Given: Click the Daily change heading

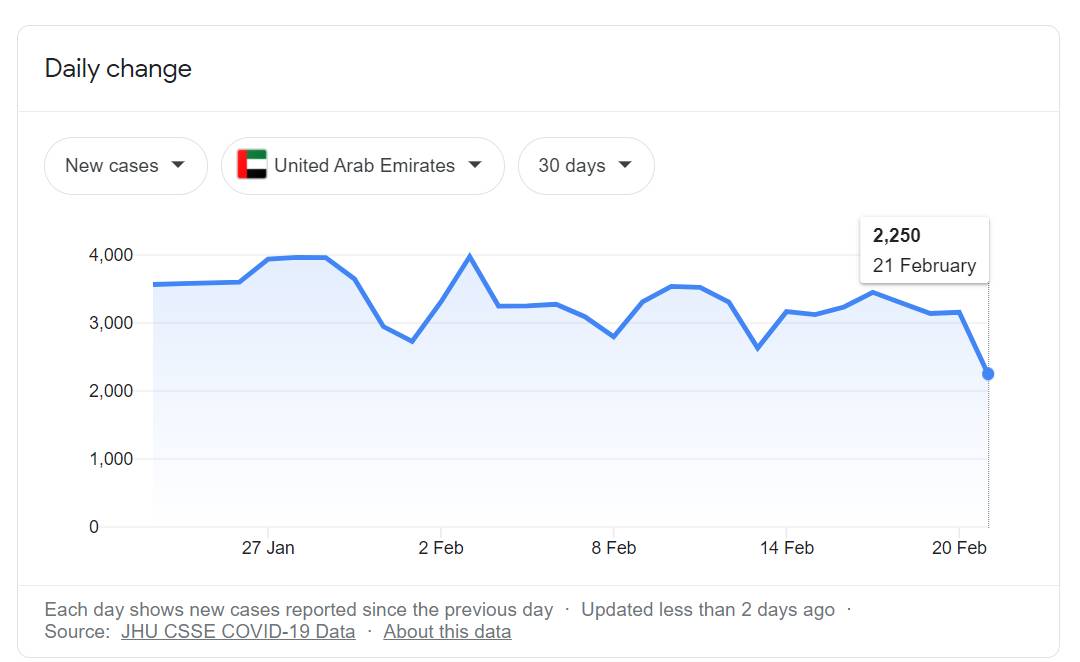Looking at the screenshot, I should click(118, 69).
